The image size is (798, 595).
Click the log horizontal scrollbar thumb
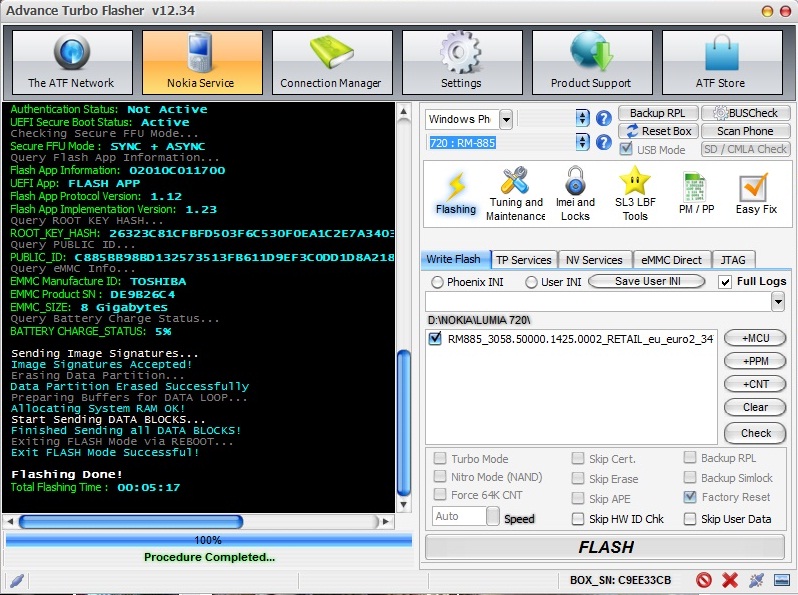131,521
